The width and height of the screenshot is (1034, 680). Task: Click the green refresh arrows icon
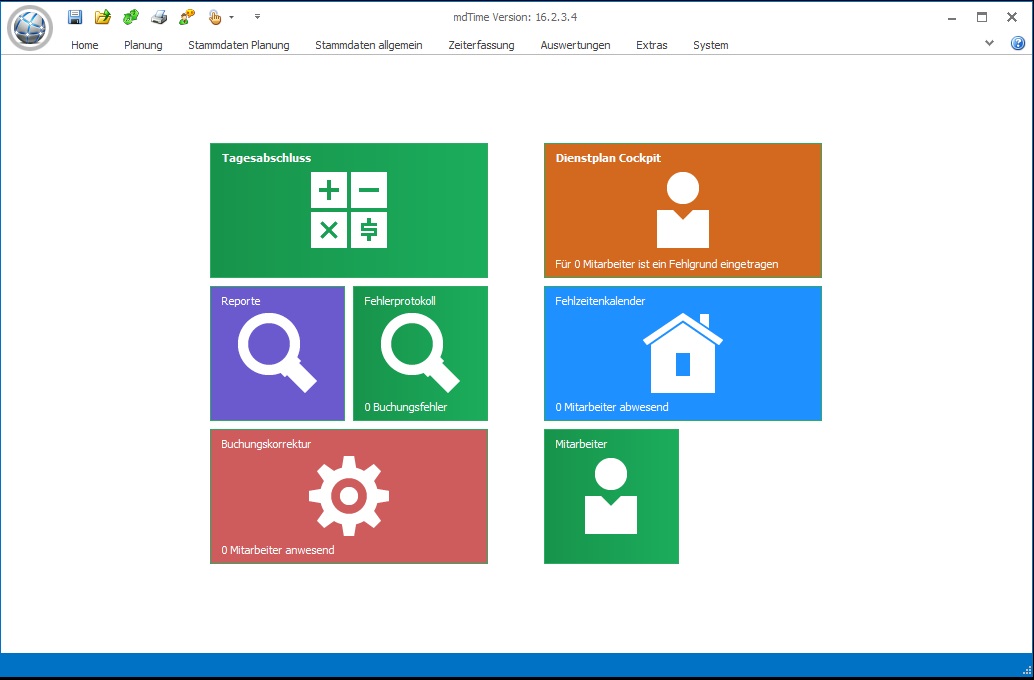point(131,17)
